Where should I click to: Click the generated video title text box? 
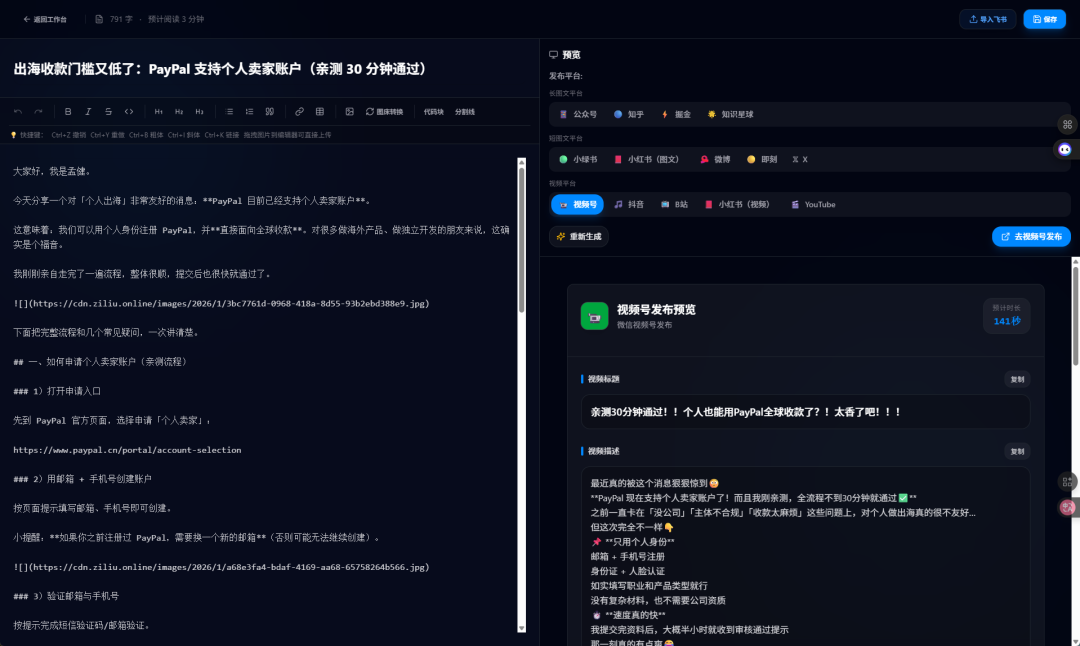(805, 412)
